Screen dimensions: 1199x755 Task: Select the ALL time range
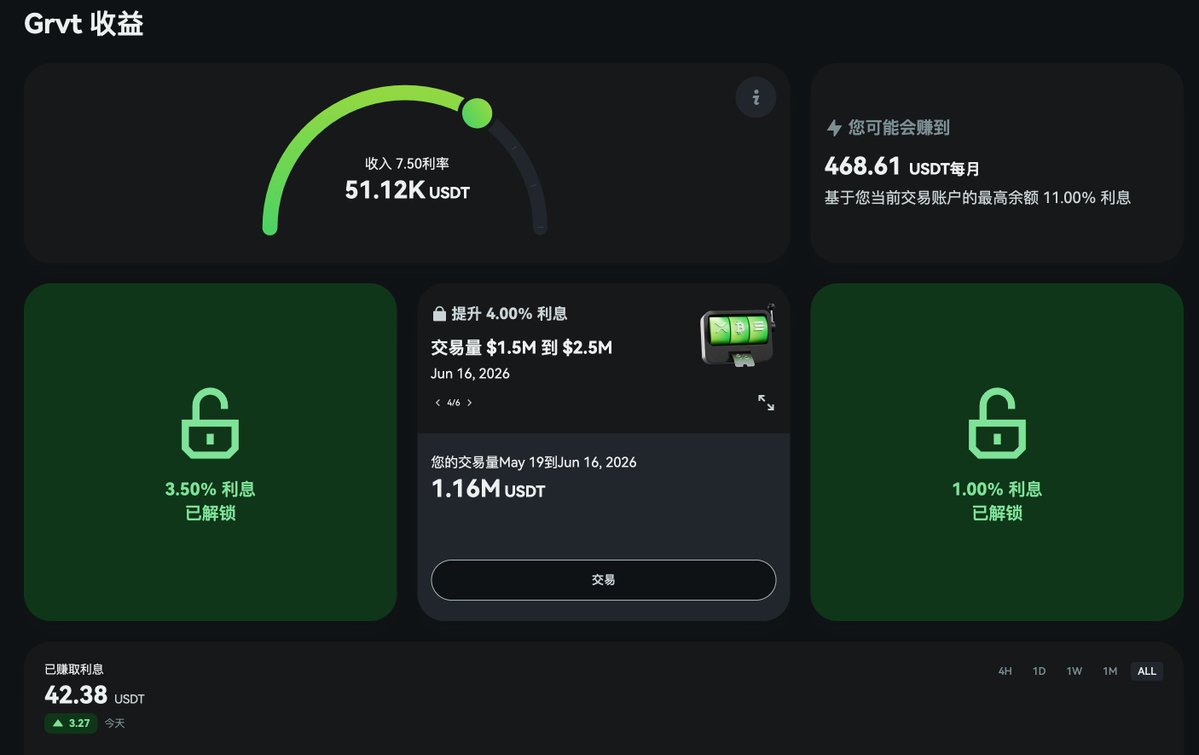click(1146, 671)
